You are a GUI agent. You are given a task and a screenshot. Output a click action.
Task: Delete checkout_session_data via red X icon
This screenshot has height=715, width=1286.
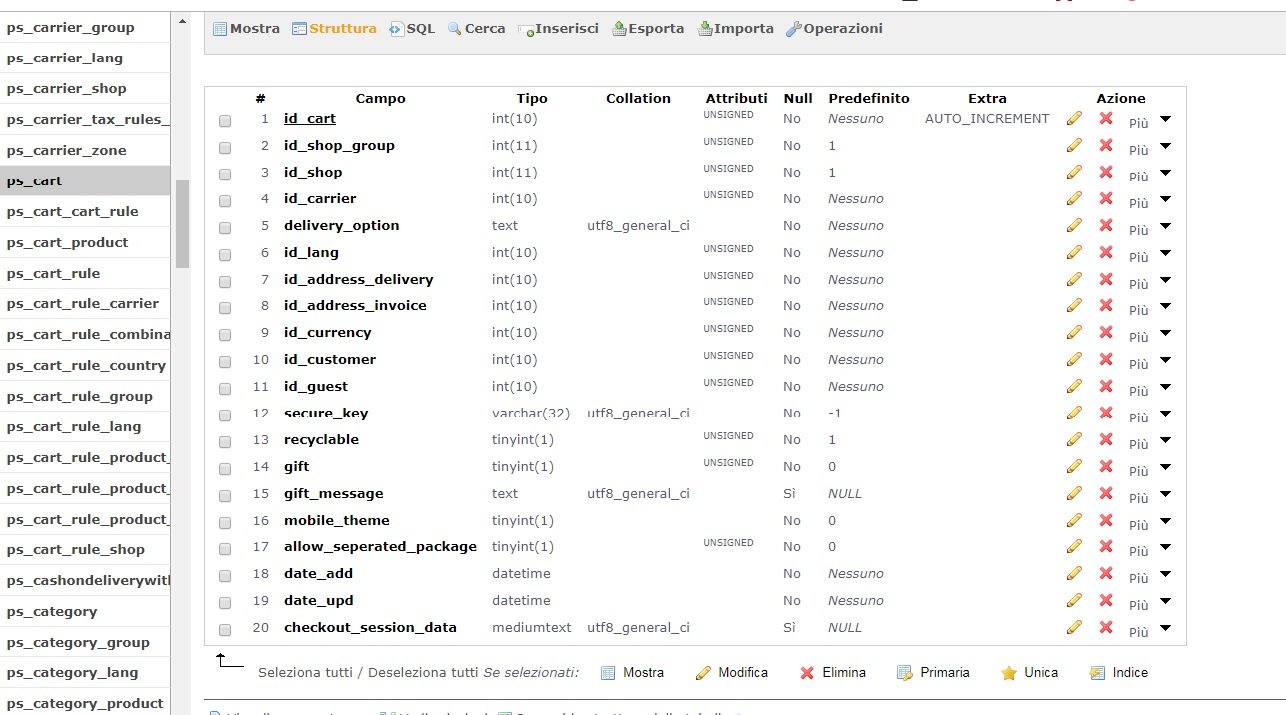pos(1106,627)
